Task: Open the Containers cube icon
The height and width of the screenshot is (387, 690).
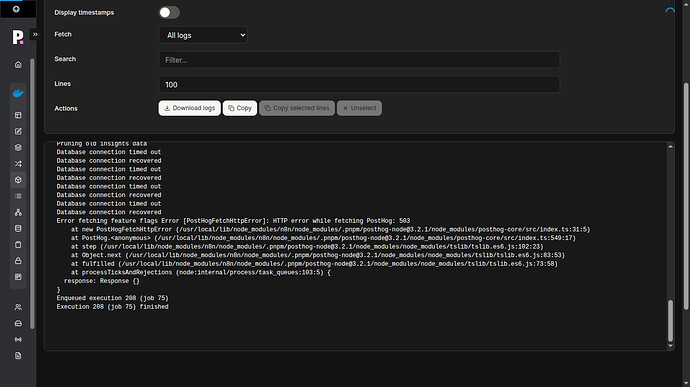Action: (18, 180)
